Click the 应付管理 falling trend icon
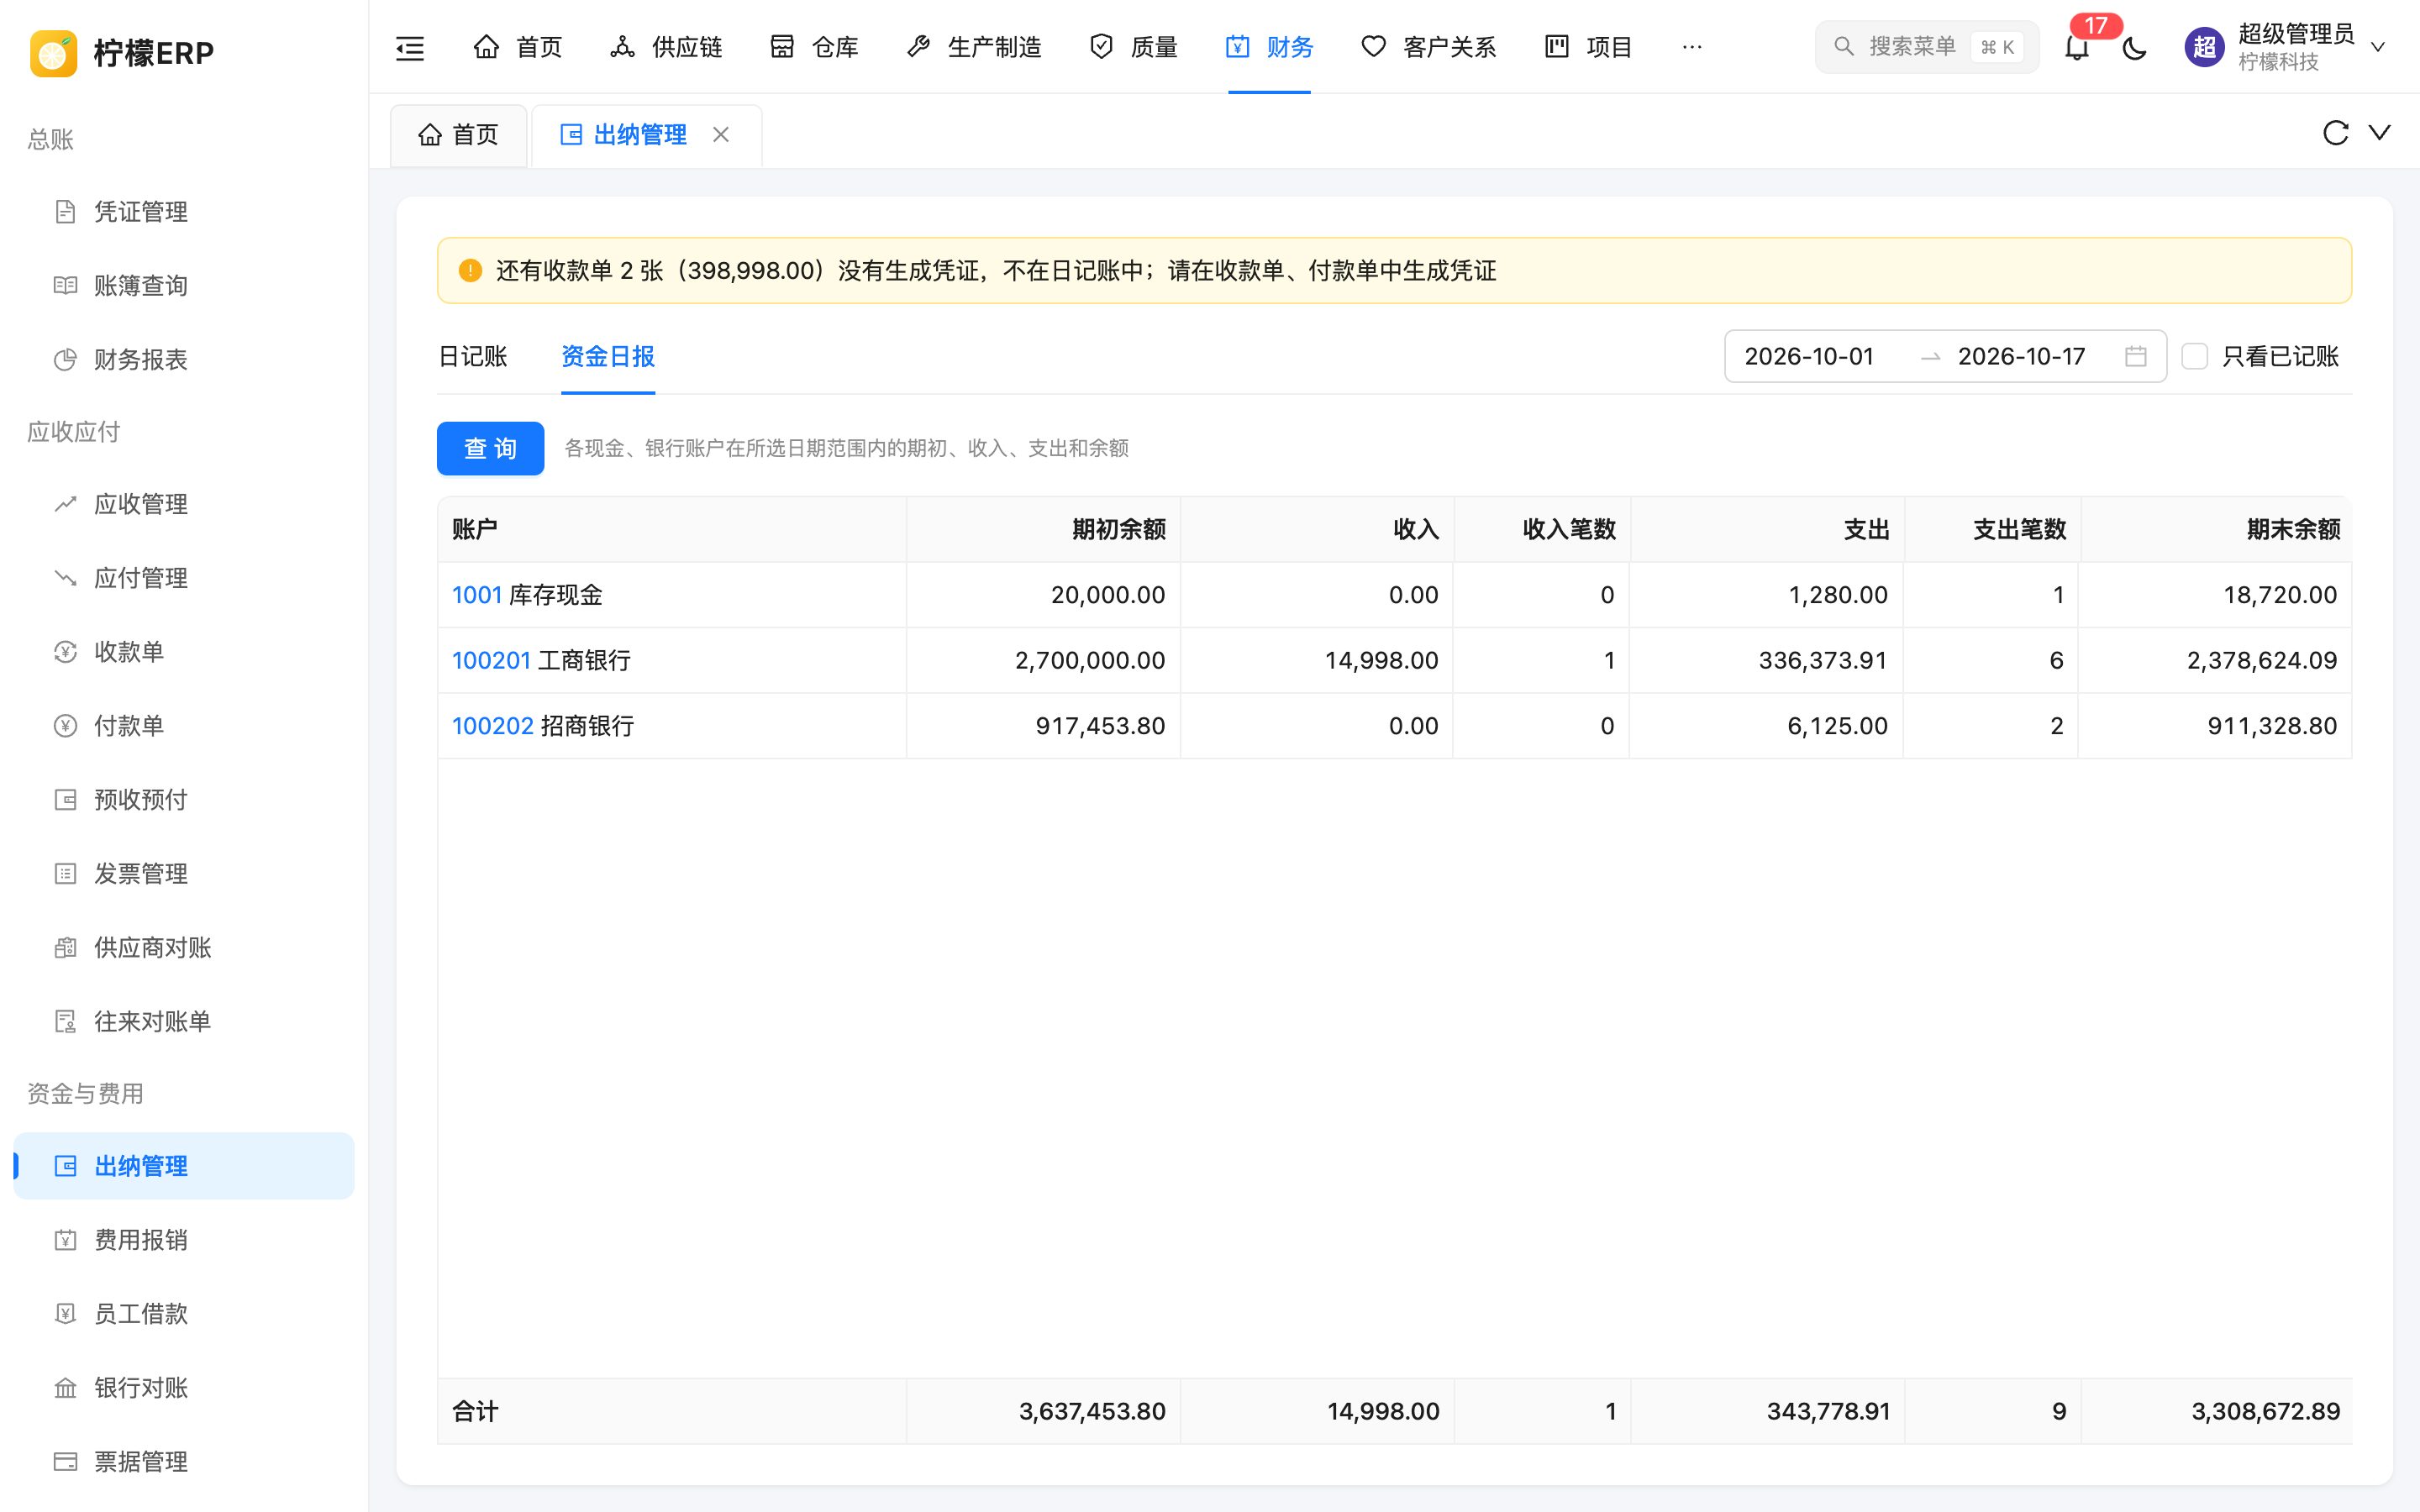Screen dimensions: 2420x1512 pos(65,578)
